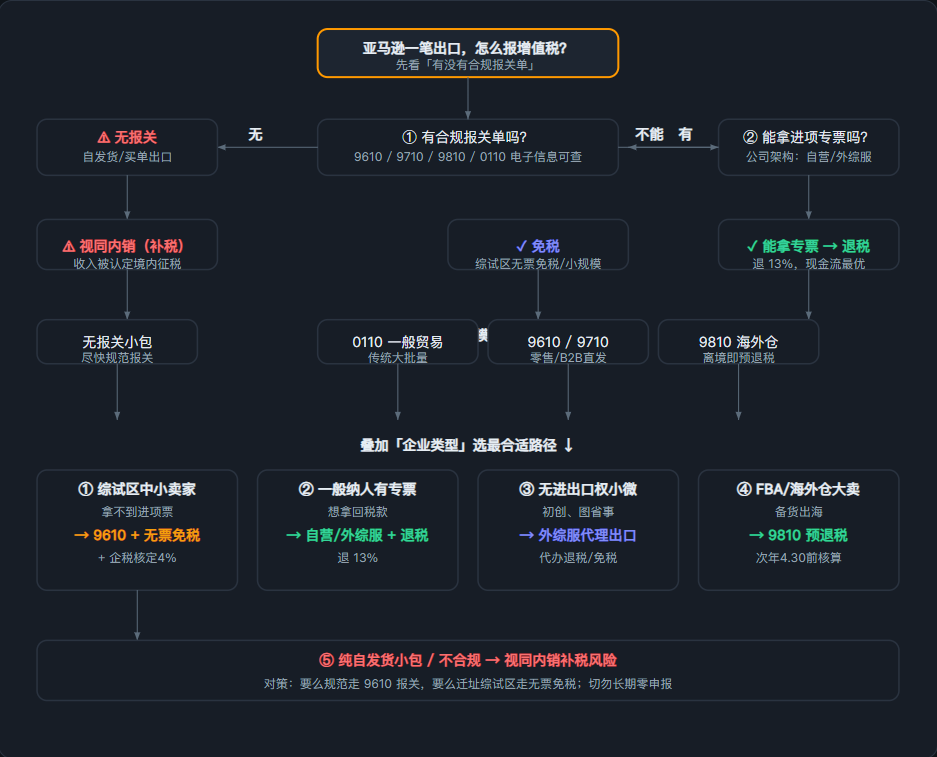
Task: Click the green checkmark beside 能拿专票
Action: tap(752, 246)
